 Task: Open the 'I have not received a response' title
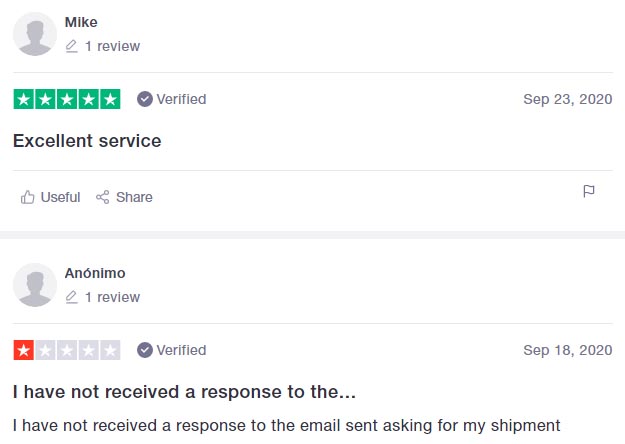pyautogui.click(x=184, y=392)
